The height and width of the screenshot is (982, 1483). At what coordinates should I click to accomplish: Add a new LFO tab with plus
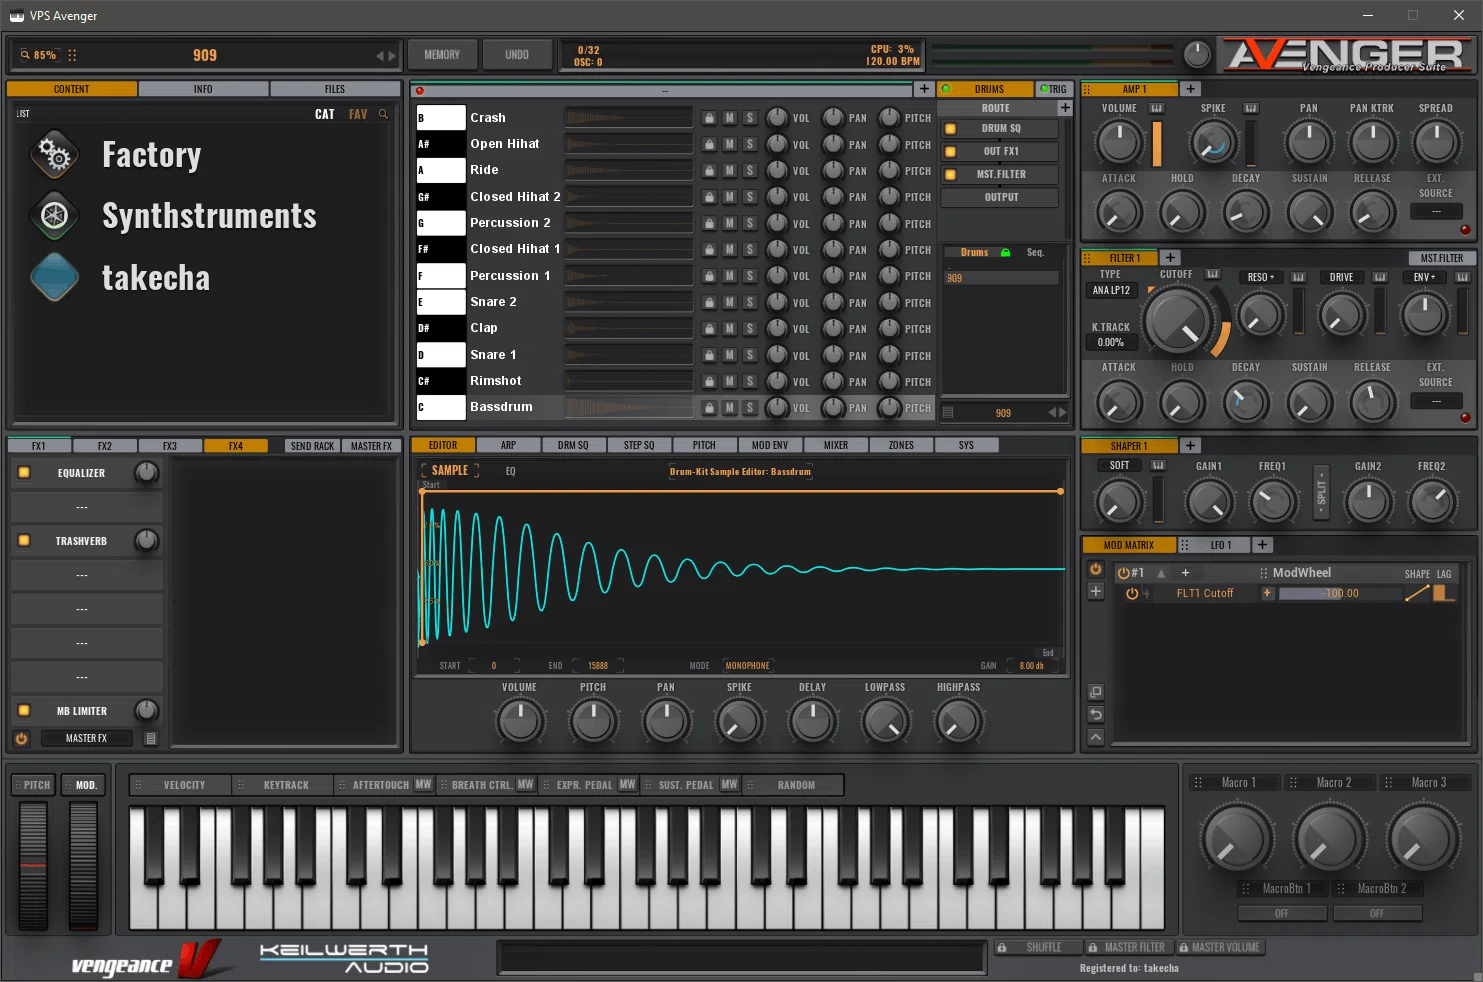pyautogui.click(x=1263, y=545)
